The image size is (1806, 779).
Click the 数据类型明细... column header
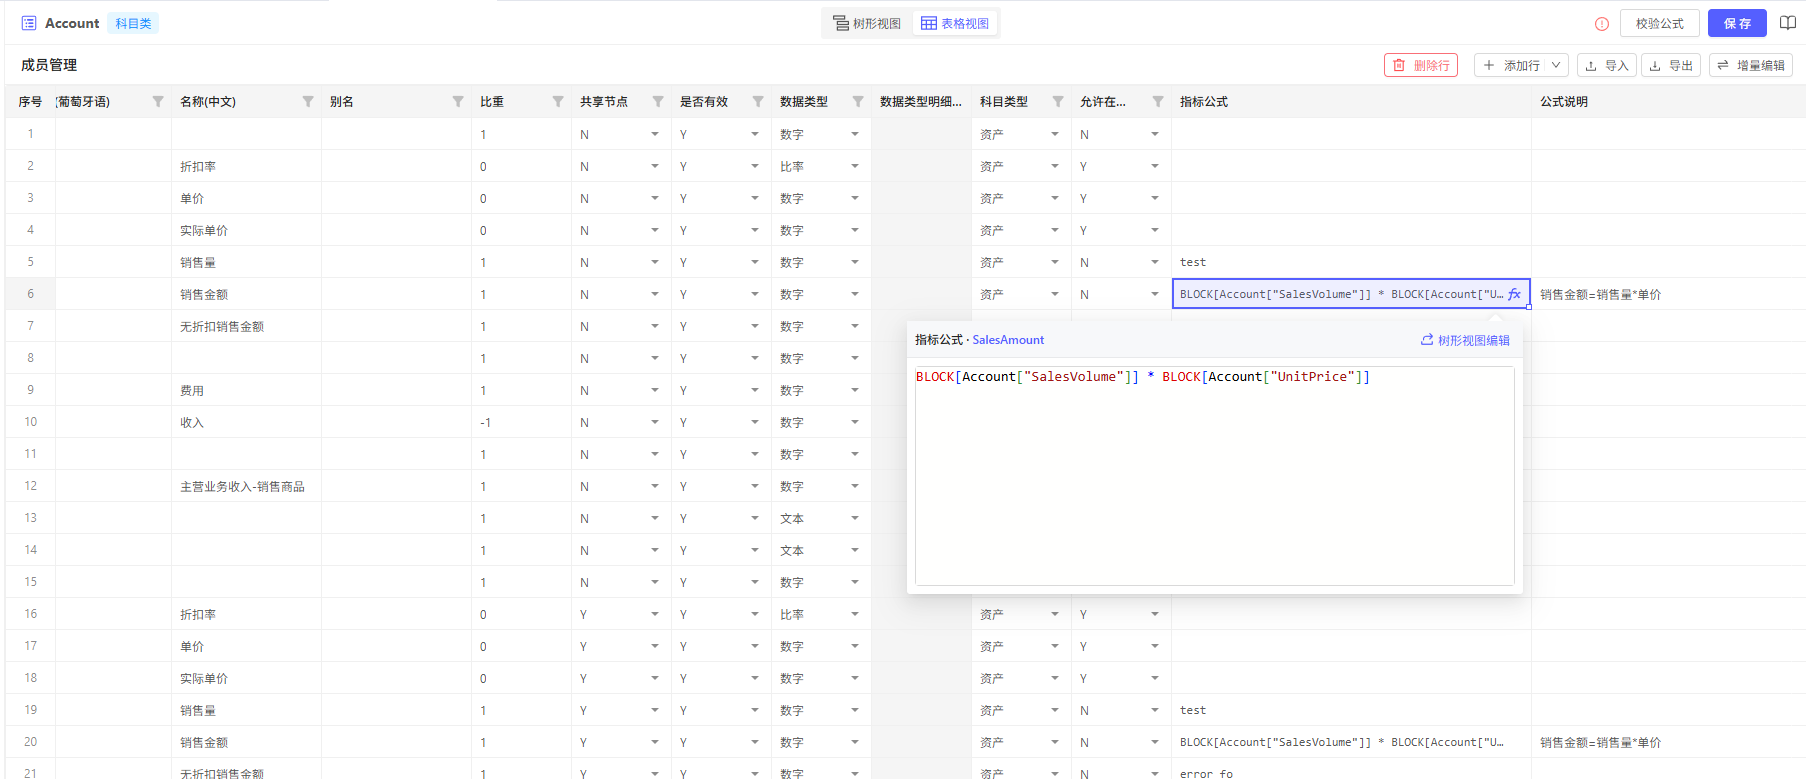921,102
